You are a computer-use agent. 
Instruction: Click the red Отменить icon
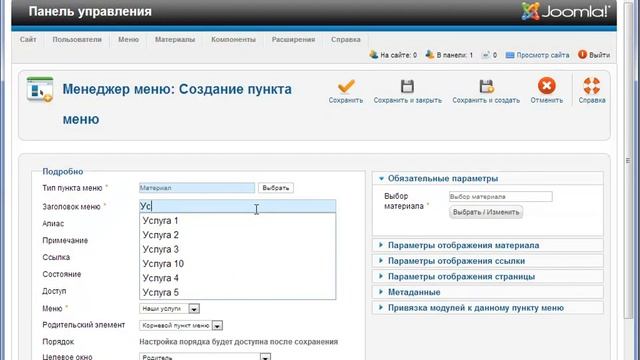pyautogui.click(x=547, y=86)
